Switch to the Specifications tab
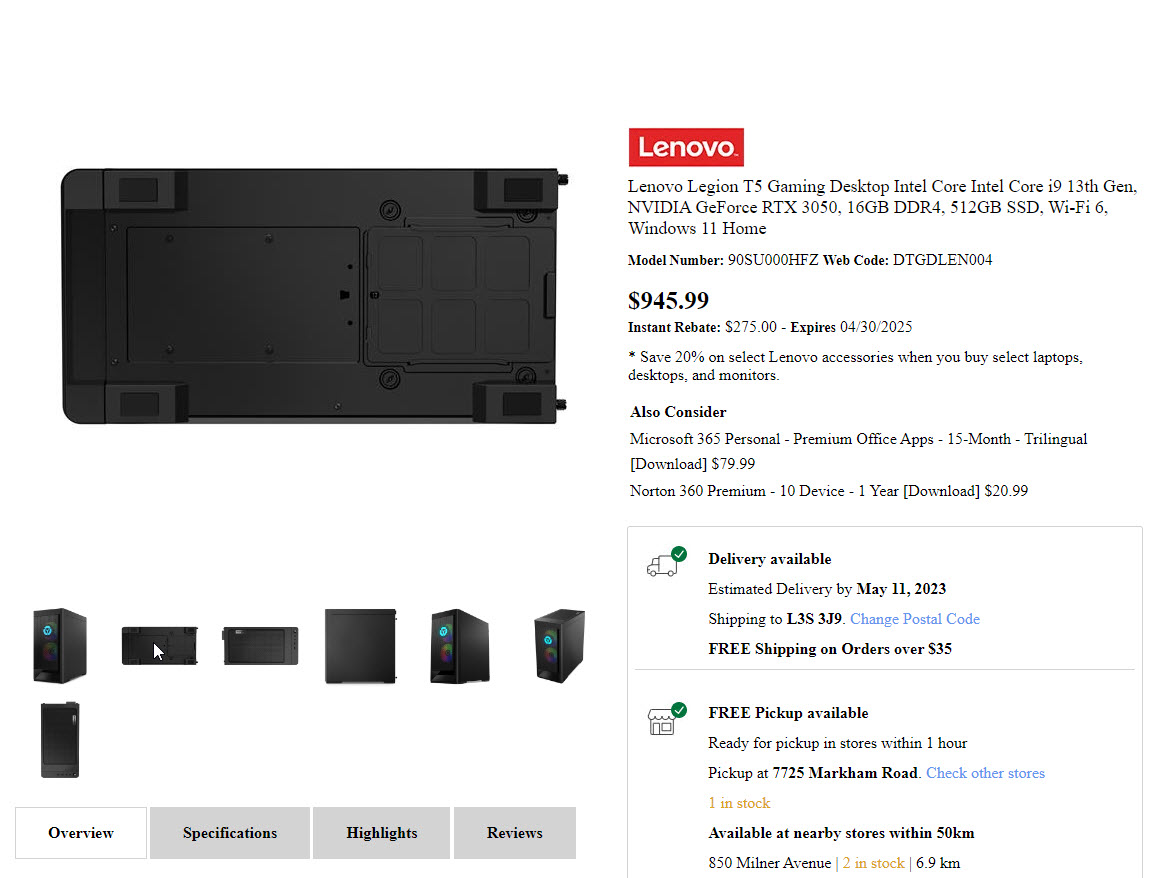The width and height of the screenshot is (1158, 878). [x=230, y=833]
